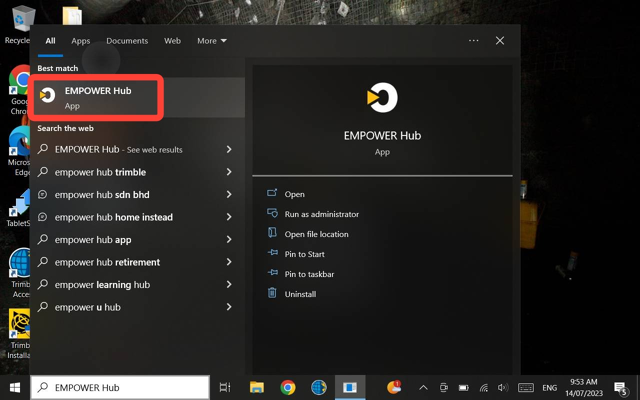Open the active blue window app on taskbar
The height and width of the screenshot is (400, 640).
pyautogui.click(x=350, y=387)
